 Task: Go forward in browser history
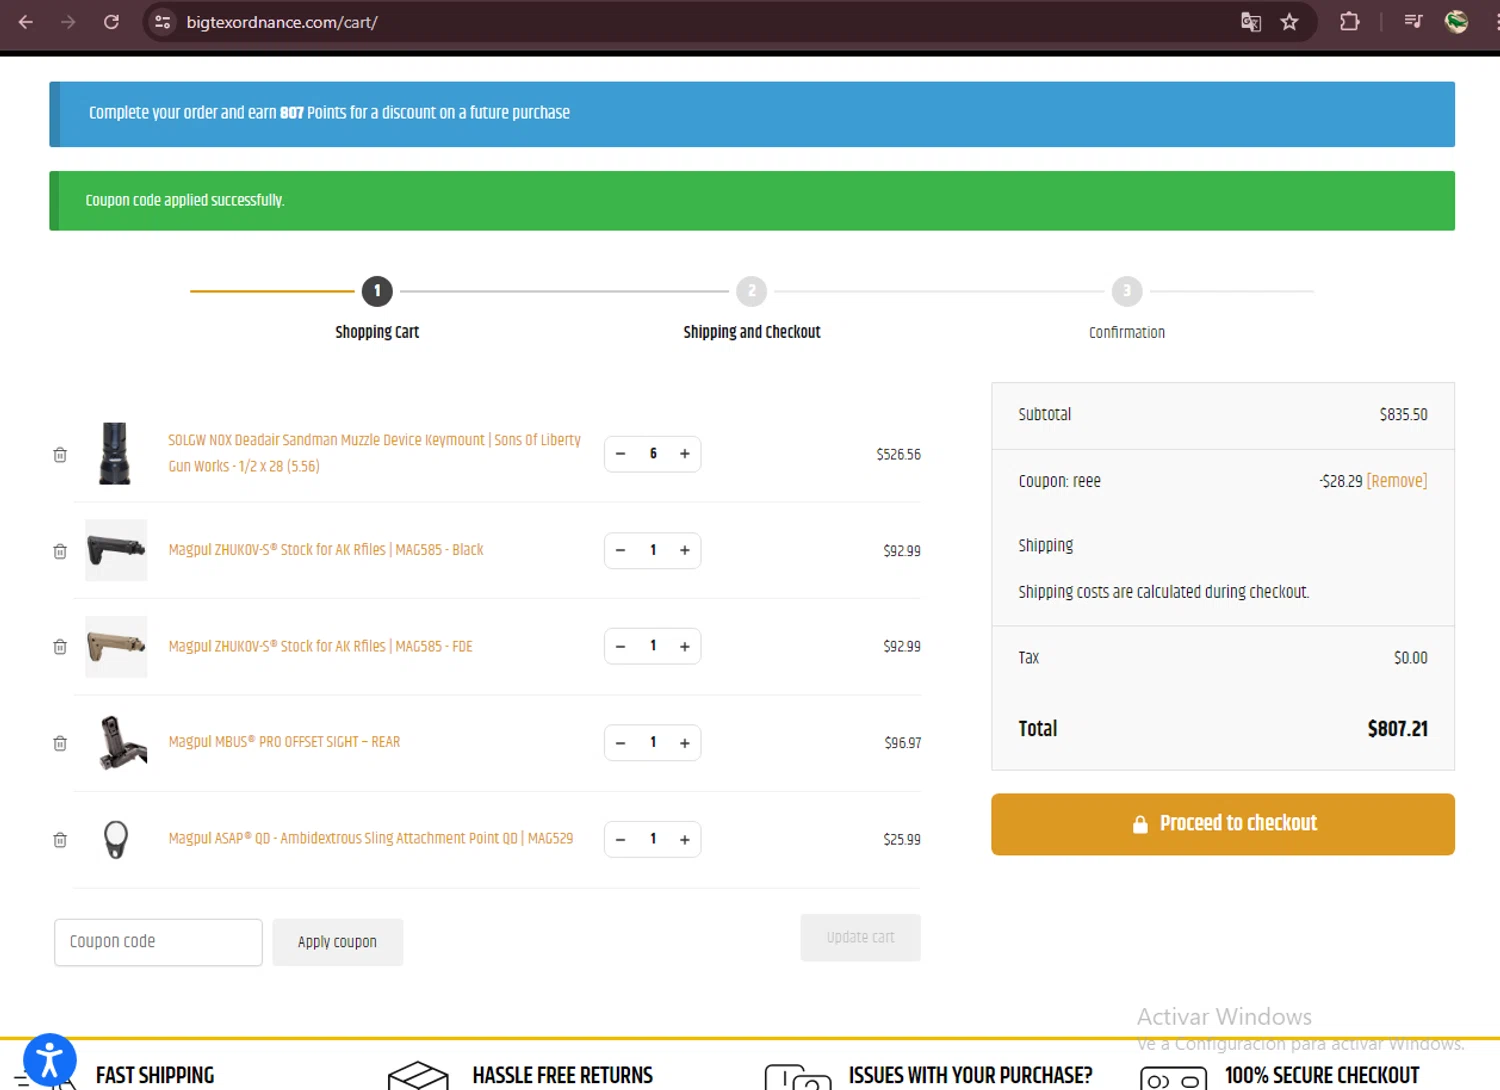coord(68,22)
